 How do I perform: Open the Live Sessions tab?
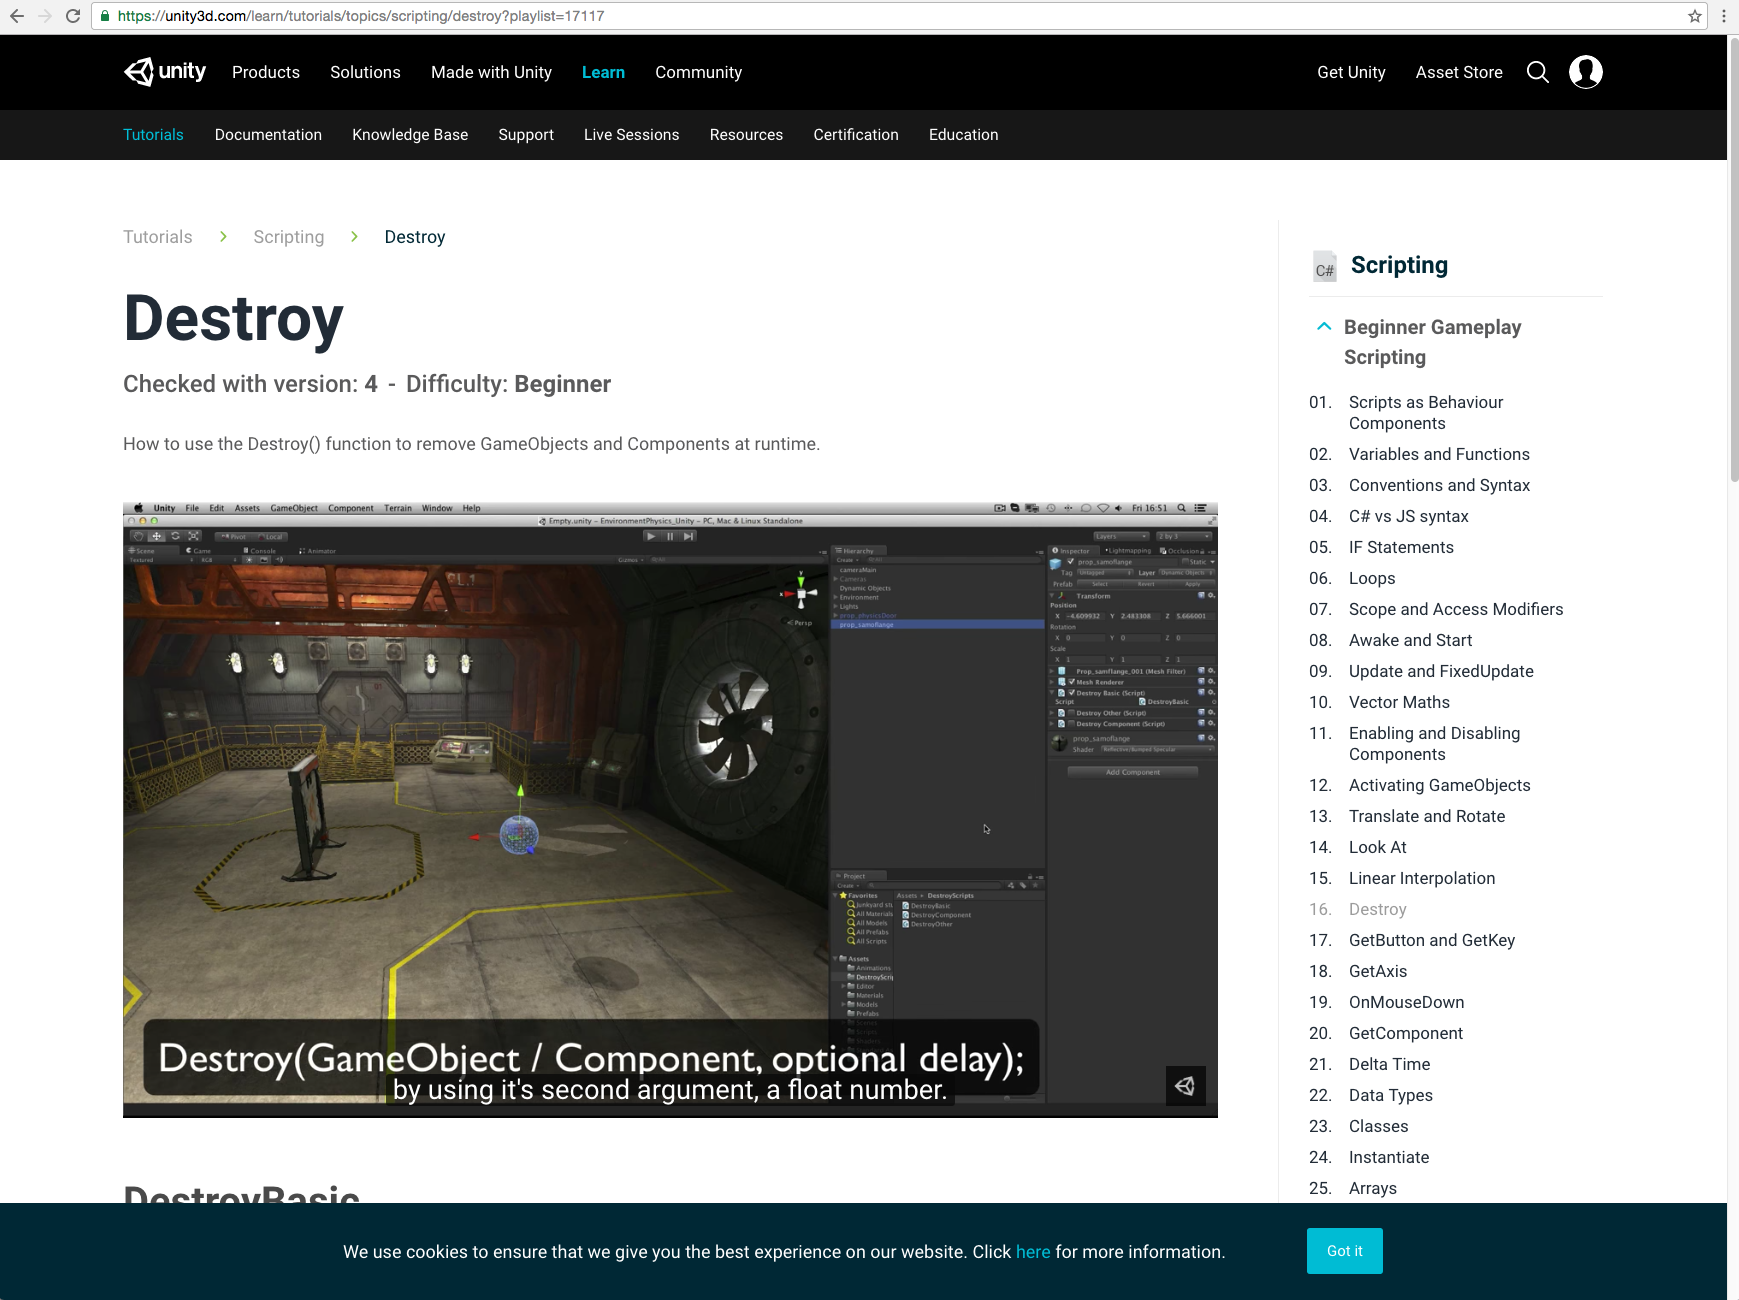pos(631,135)
